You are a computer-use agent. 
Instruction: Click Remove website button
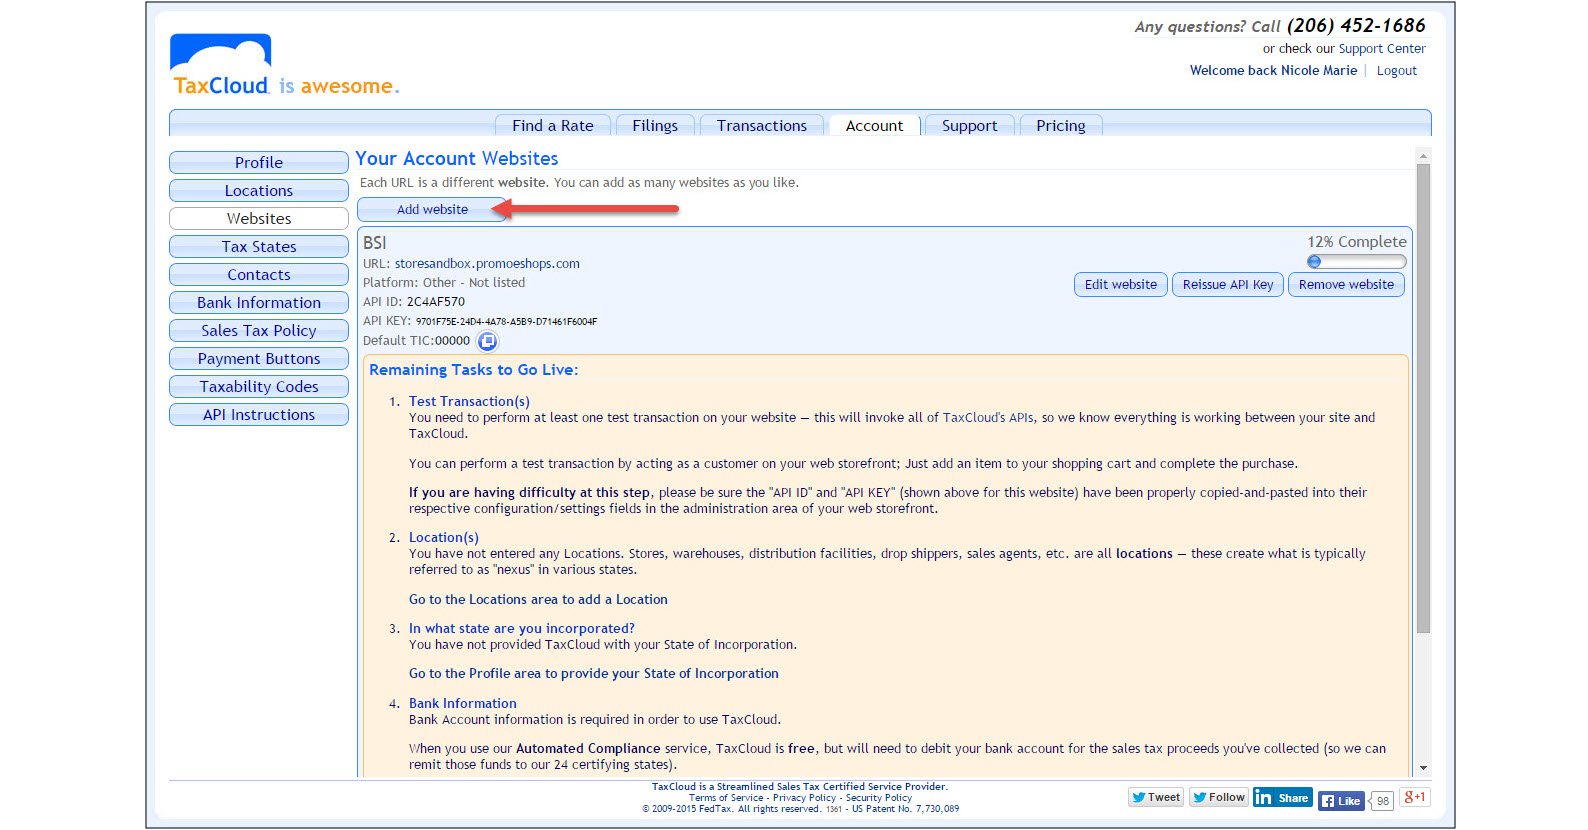(x=1346, y=284)
